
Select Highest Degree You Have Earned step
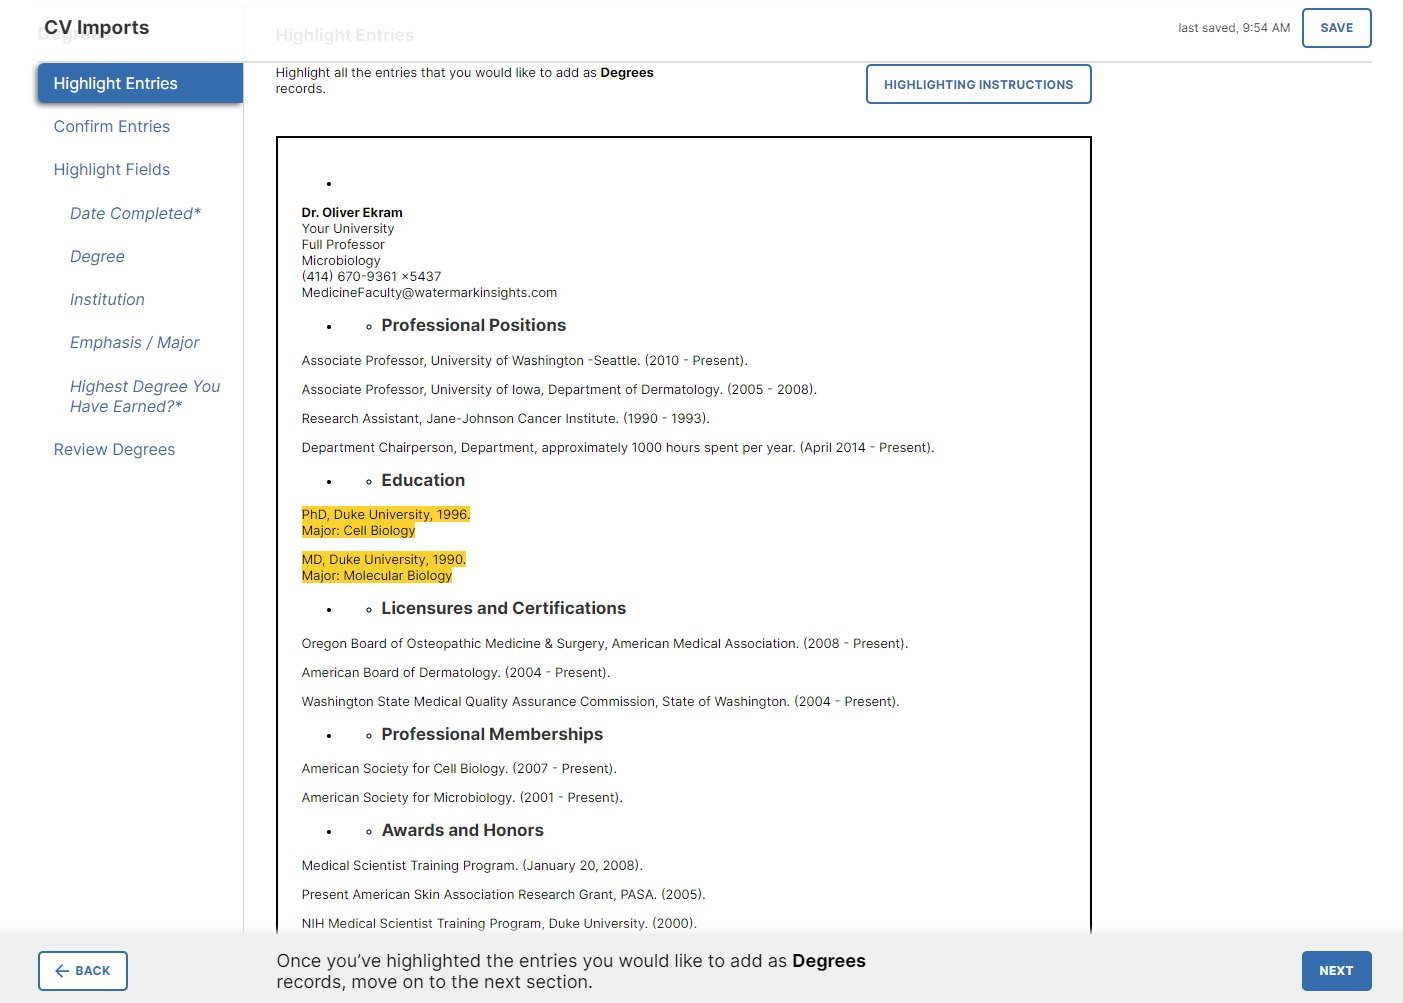point(145,396)
